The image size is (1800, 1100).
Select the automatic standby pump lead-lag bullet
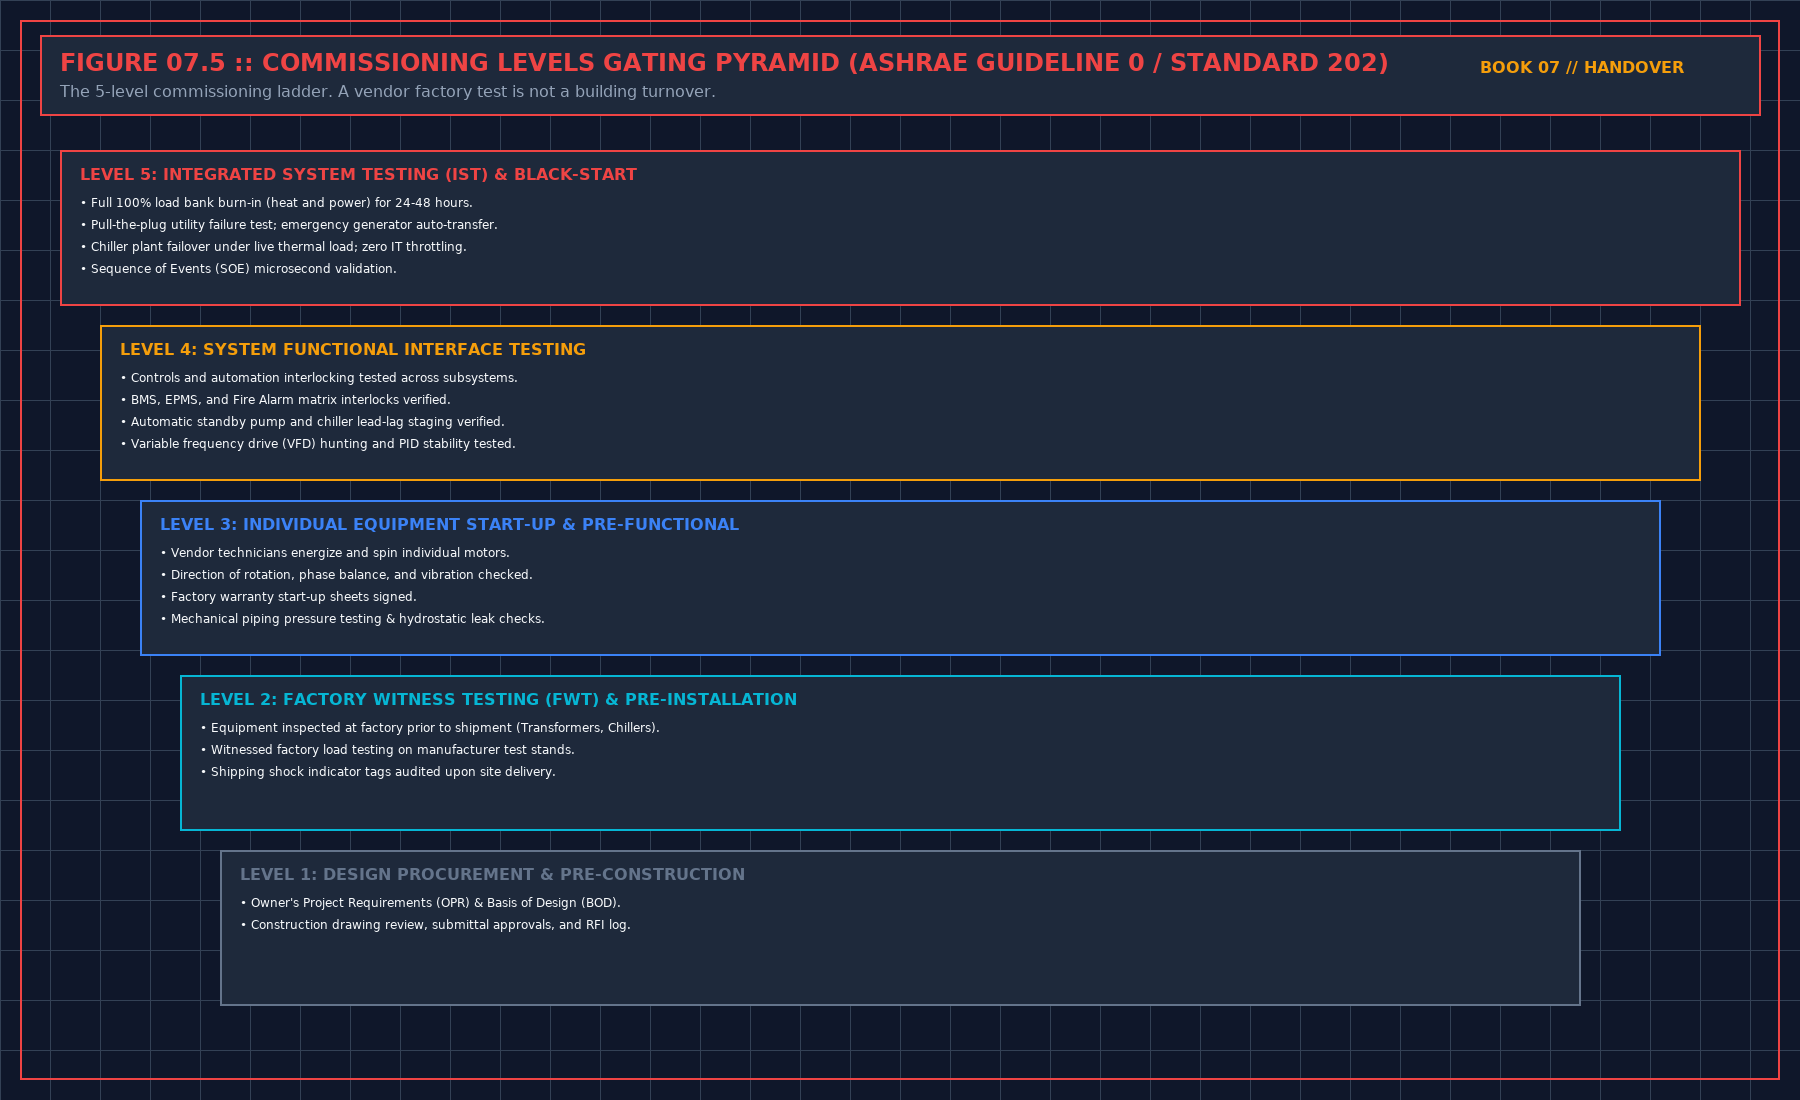[312, 422]
